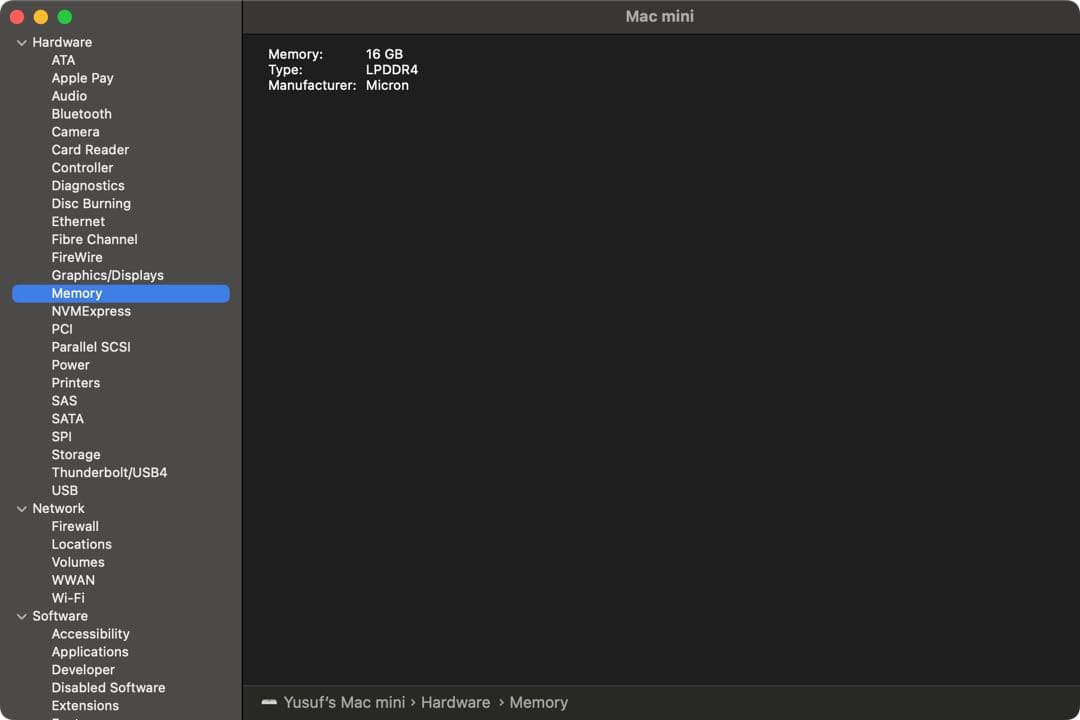Screen dimensions: 1080x720
Task: Choose Thunderbolt/USB4 from Hardware list
Action: point(109,472)
